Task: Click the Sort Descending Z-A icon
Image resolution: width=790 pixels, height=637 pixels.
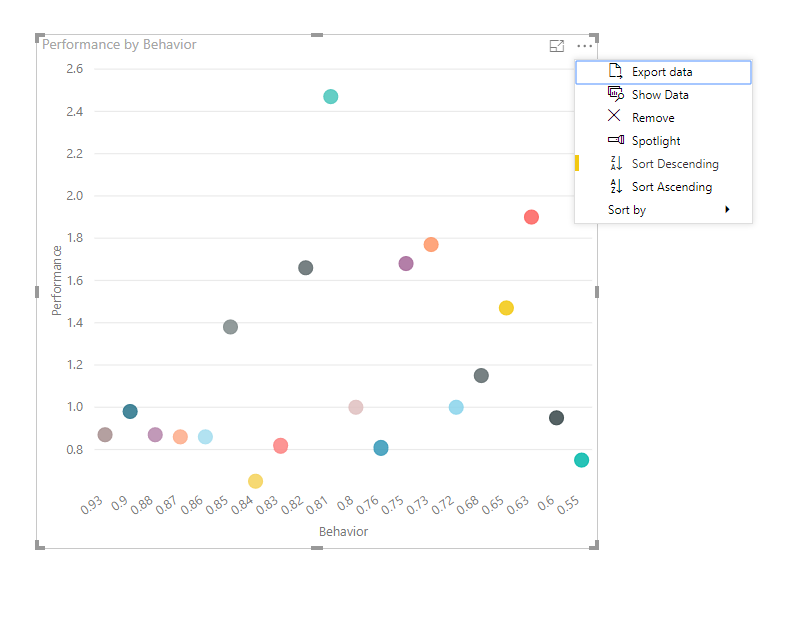Action: point(616,163)
